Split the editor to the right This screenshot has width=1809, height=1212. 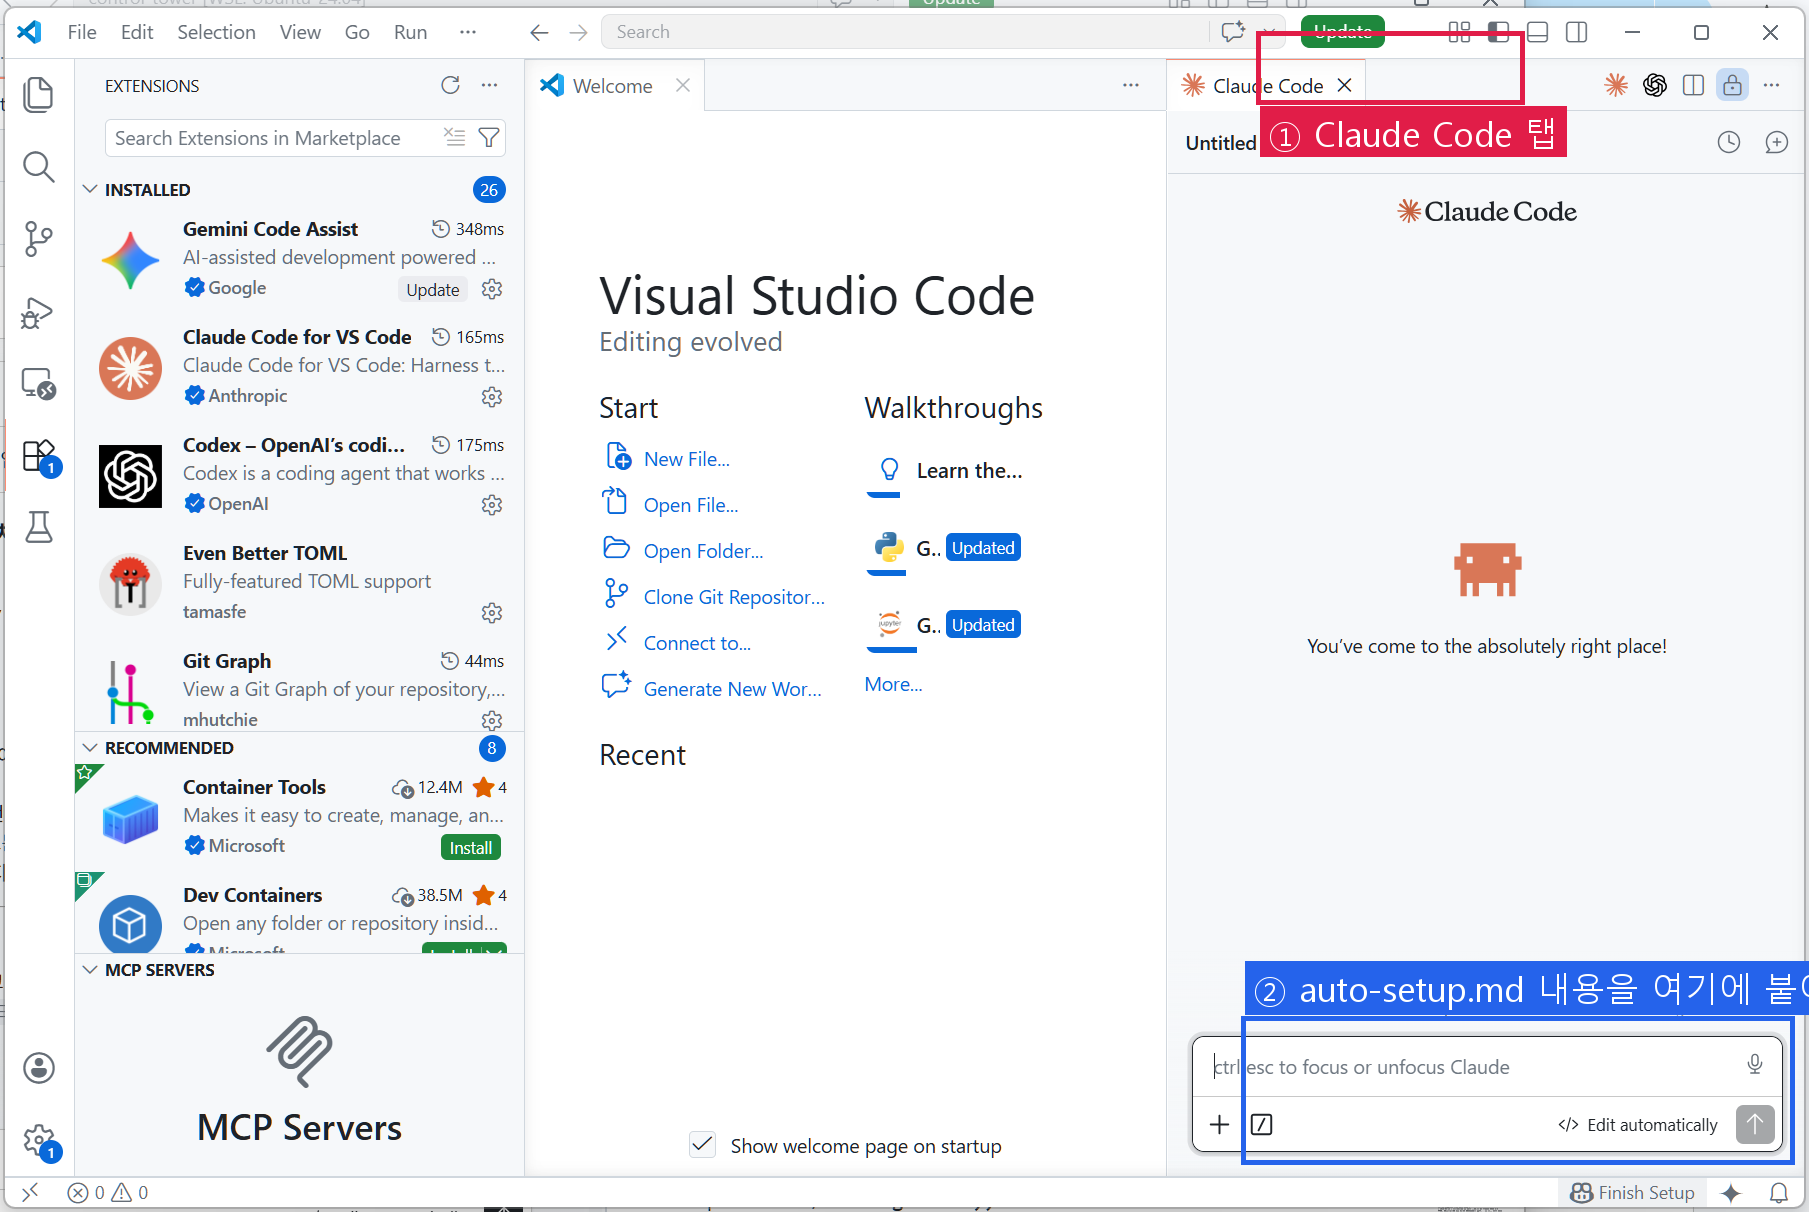[x=1693, y=85]
